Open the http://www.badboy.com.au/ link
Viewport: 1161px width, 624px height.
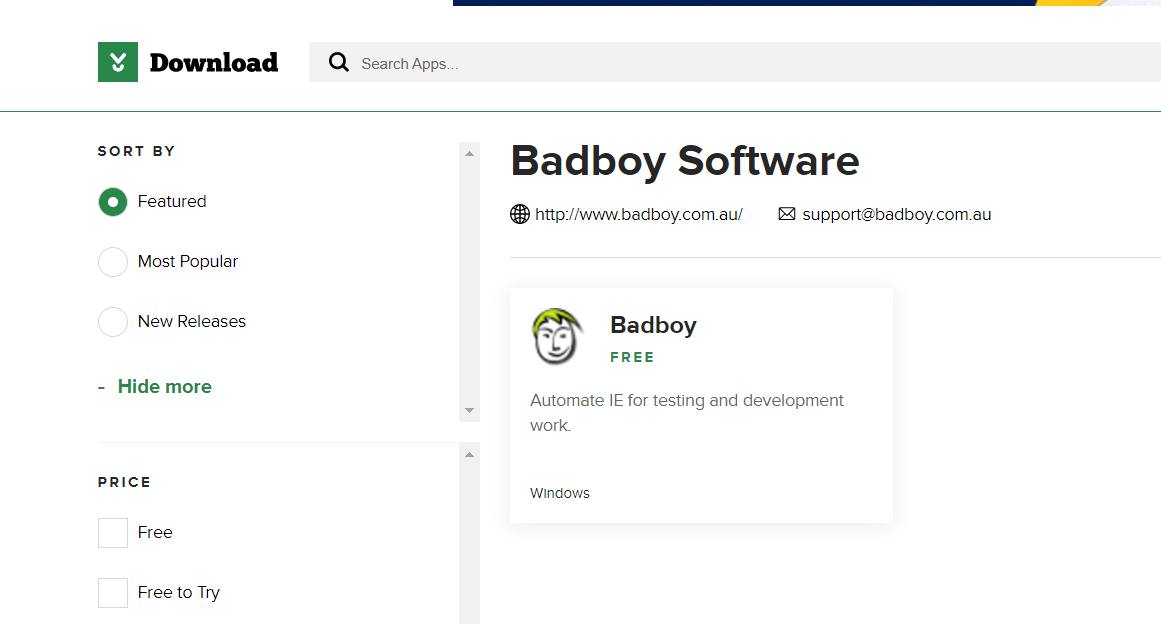coord(639,213)
